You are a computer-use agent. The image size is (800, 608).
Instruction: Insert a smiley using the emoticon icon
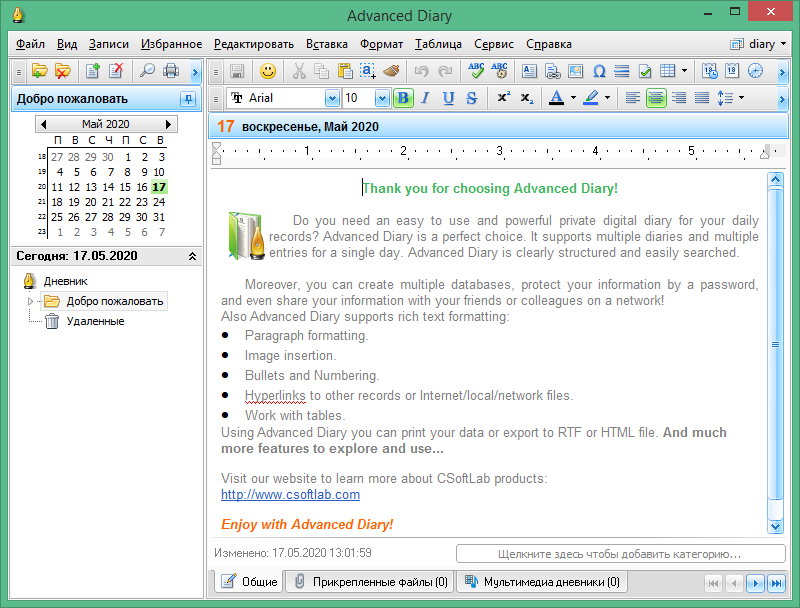click(x=268, y=71)
